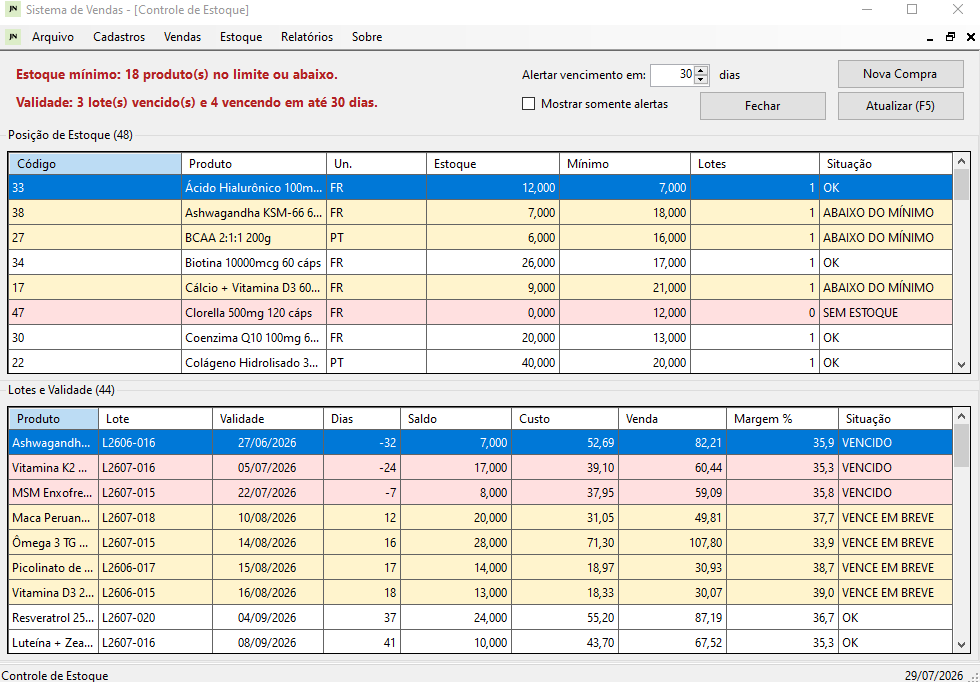Select the Clorella 500mg 120 cáps row
980x682 pixels.
tap(481, 313)
